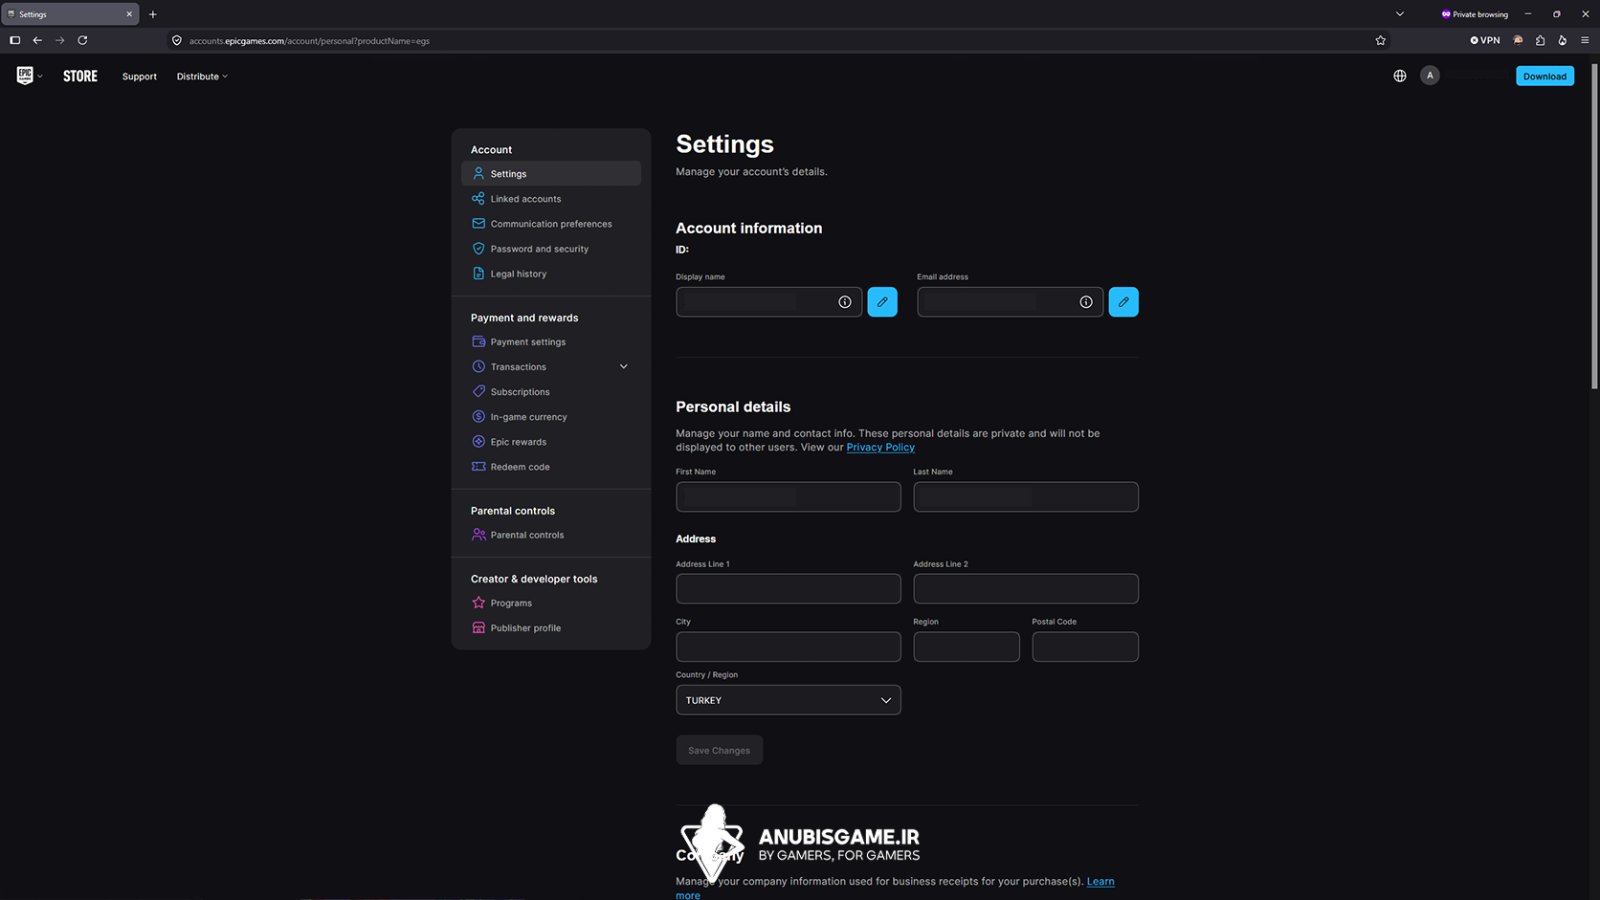The image size is (1600, 900).
Task: Click the page vertical scrollbar
Action: 1594,225
